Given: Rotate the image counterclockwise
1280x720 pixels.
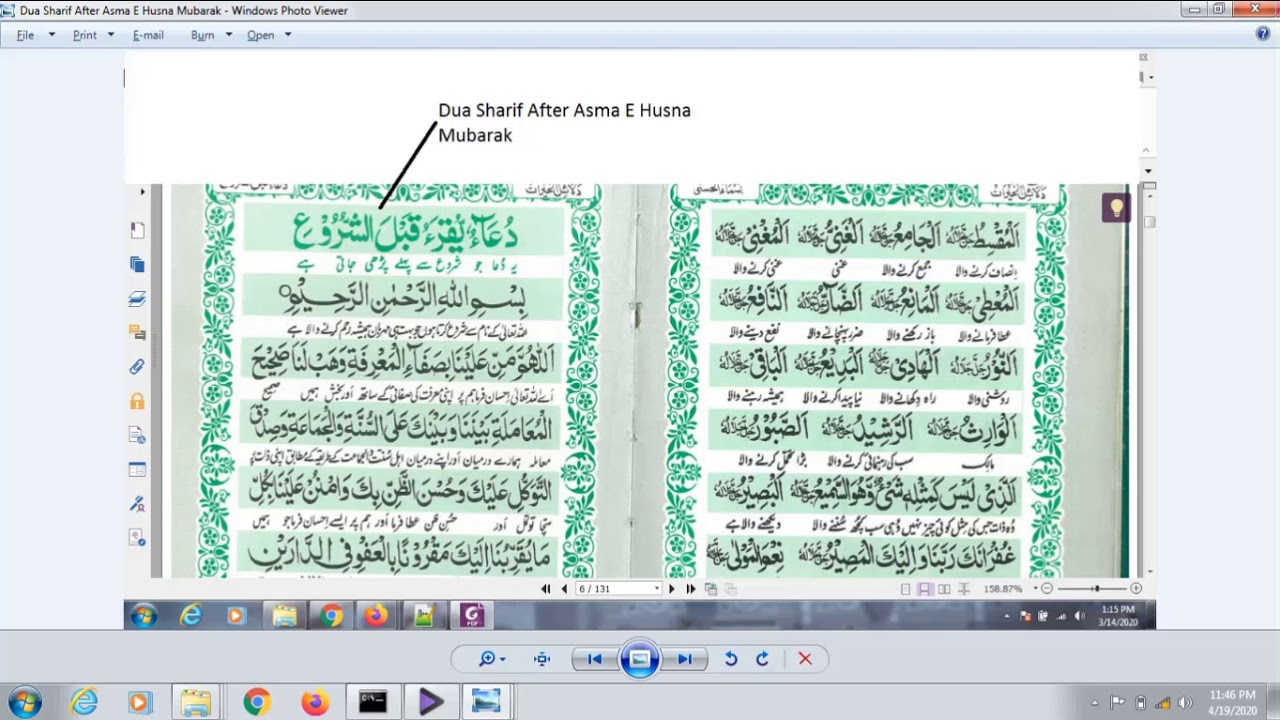Looking at the screenshot, I should point(731,659).
